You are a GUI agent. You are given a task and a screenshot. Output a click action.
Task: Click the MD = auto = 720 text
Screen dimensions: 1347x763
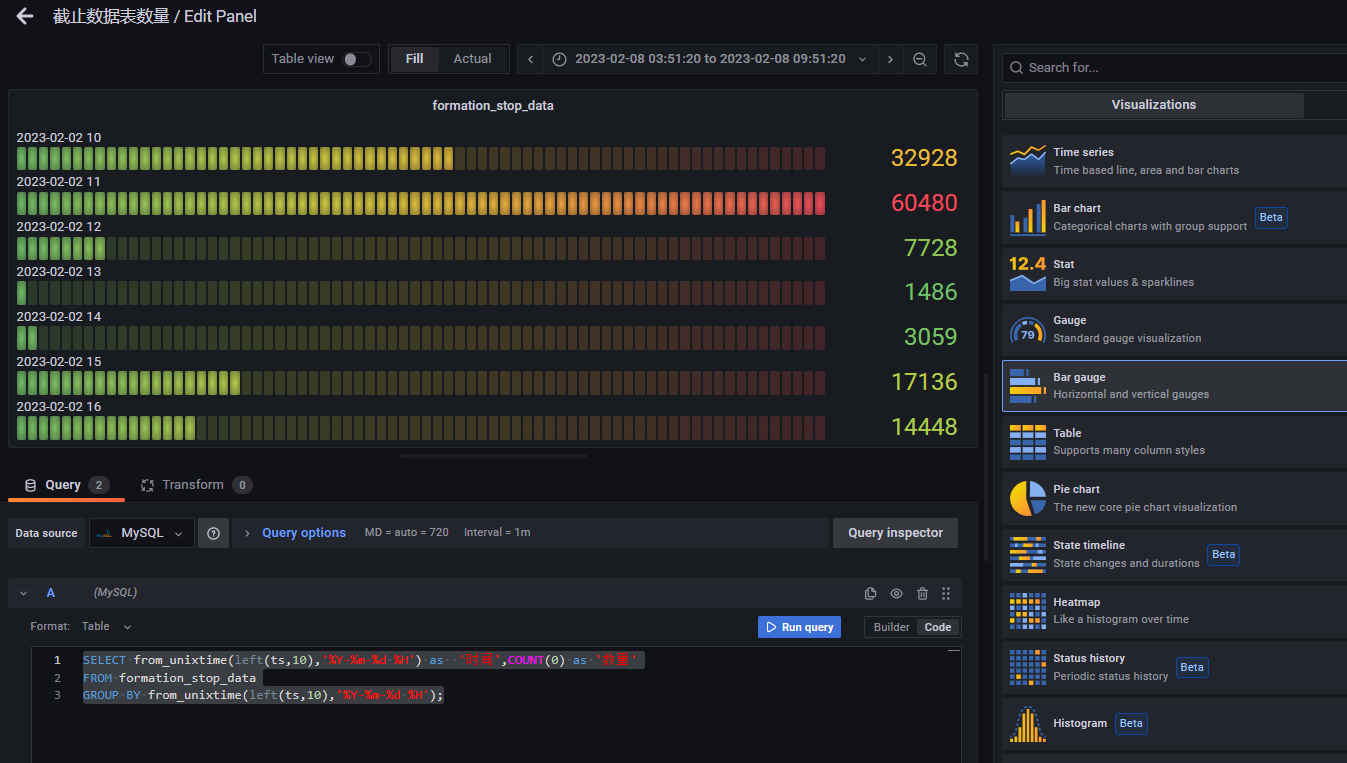point(406,533)
